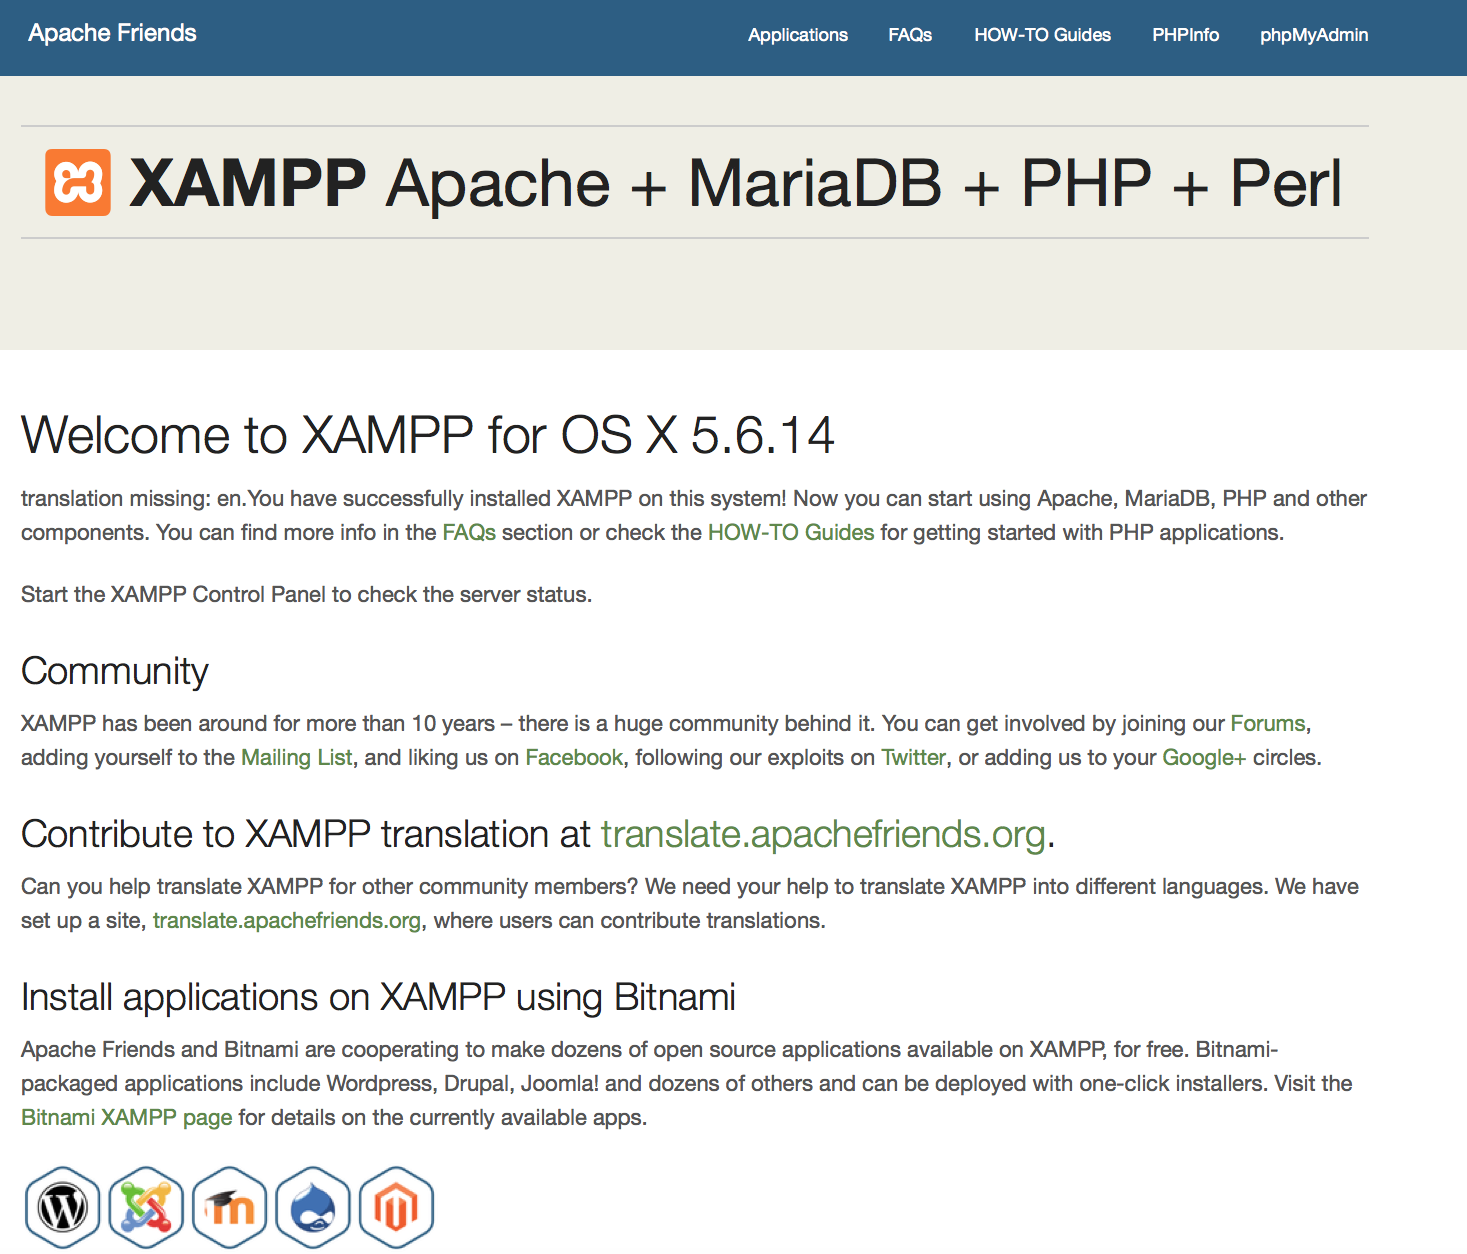Click the Google+ link under Community
The image size is (1467, 1254).
coord(1203,757)
